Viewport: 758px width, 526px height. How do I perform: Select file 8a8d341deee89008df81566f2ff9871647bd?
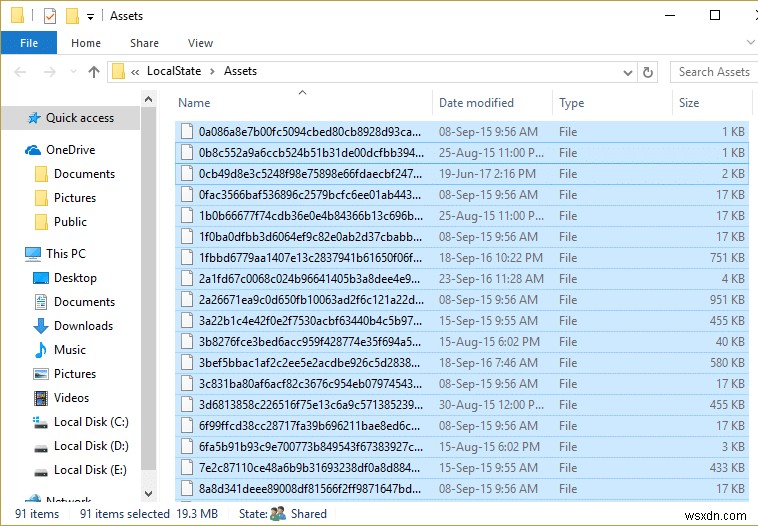tap(462, 489)
